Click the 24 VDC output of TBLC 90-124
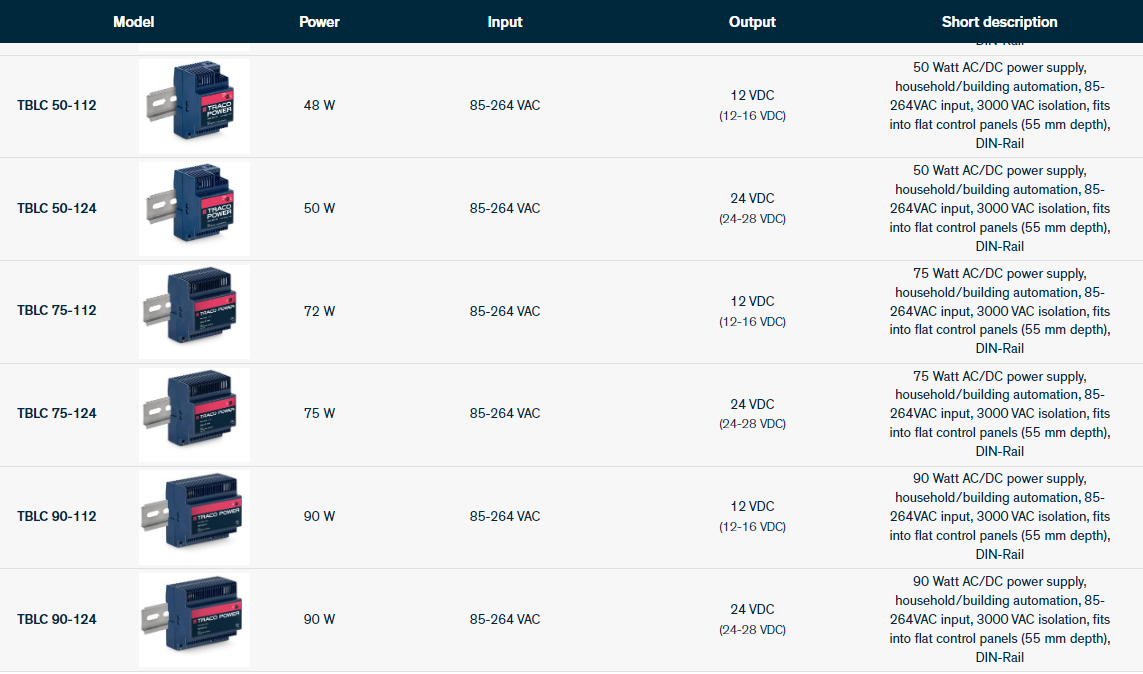Image resolution: width=1143 pixels, height=674 pixels. [x=752, y=609]
